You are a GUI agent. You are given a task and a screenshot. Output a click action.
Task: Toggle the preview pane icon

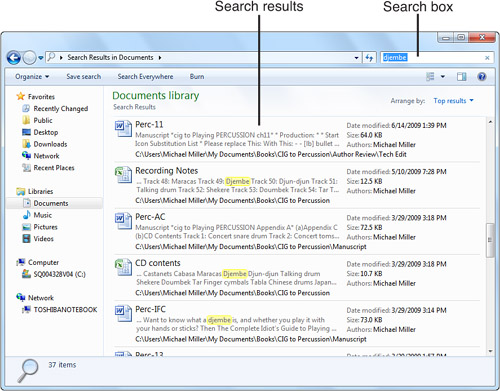coord(462,77)
